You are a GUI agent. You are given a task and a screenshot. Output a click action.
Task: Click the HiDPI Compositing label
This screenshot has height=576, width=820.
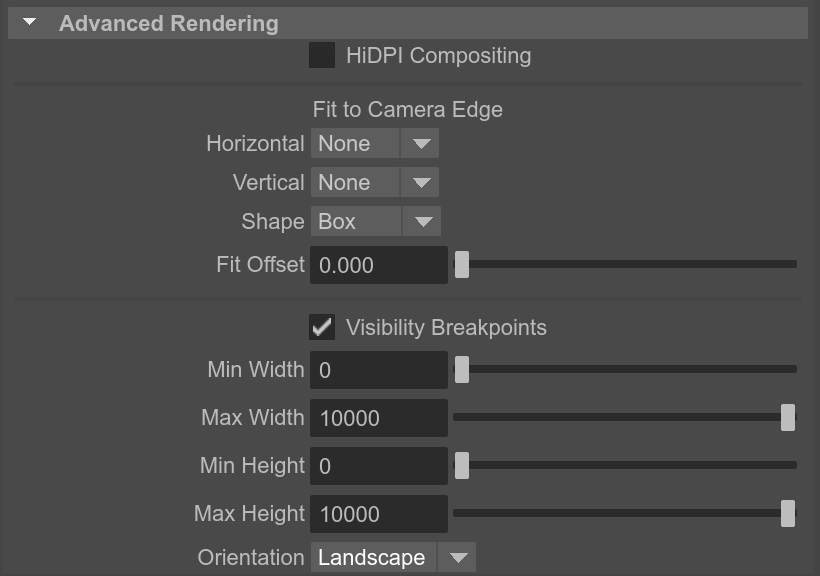[438, 55]
